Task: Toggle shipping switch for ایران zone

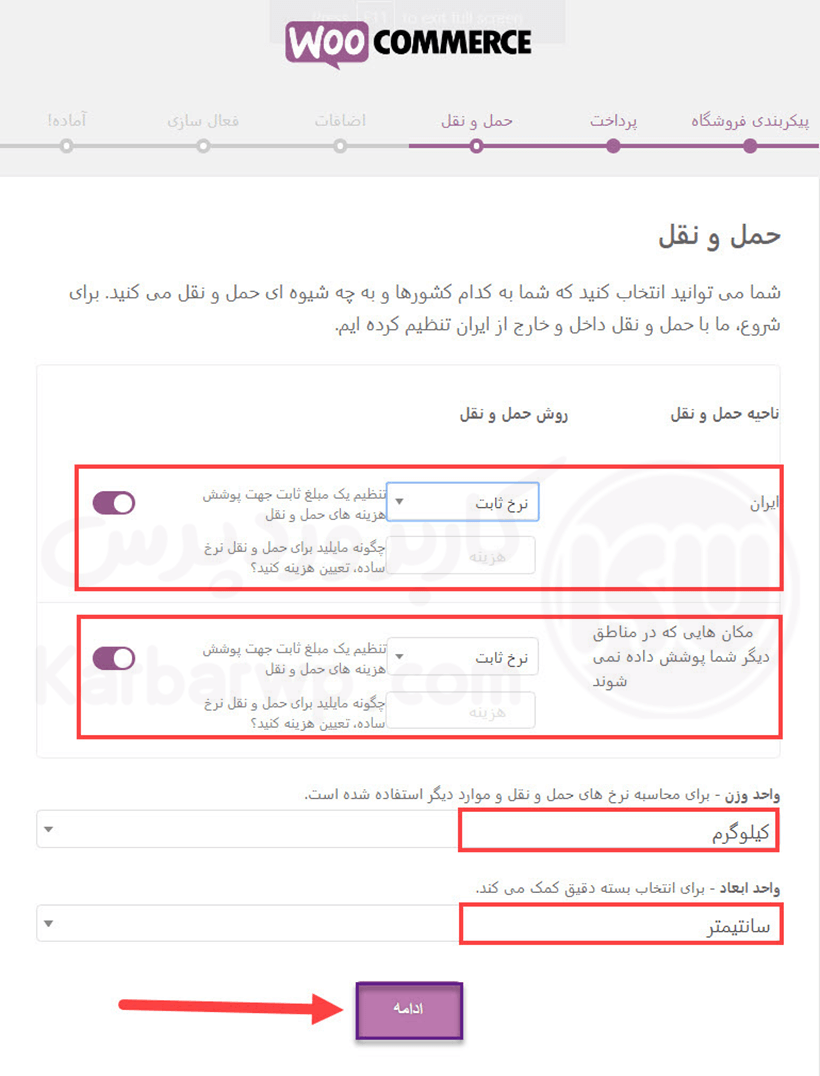Action: coord(114,503)
